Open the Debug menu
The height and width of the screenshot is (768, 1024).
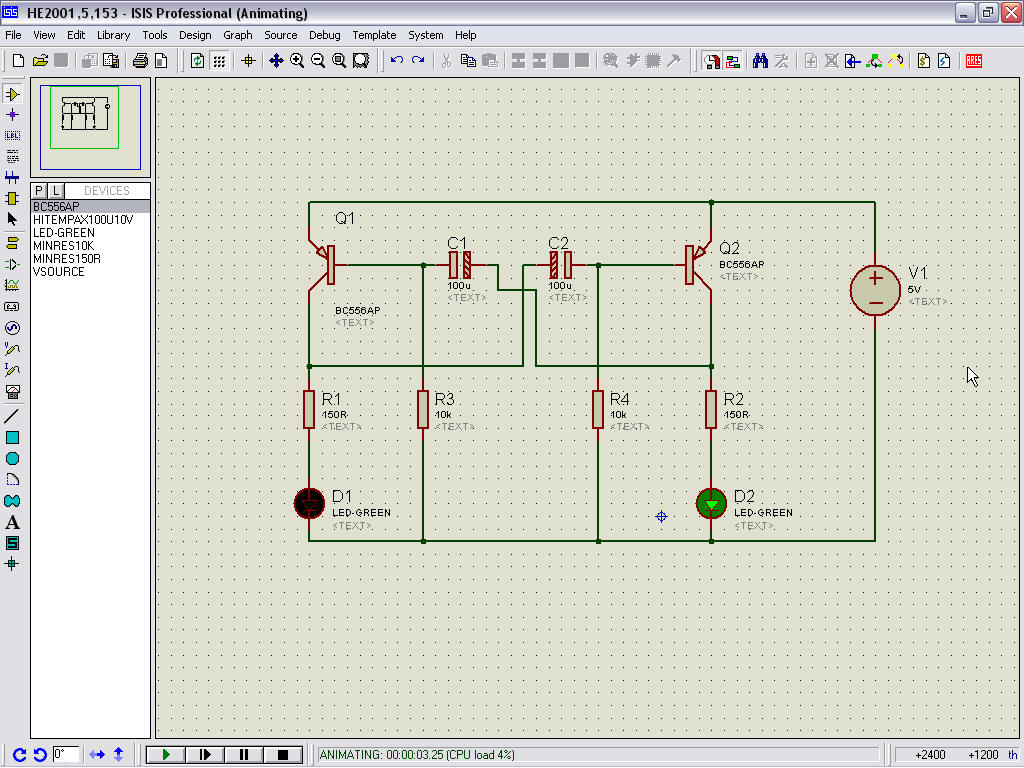pos(324,35)
